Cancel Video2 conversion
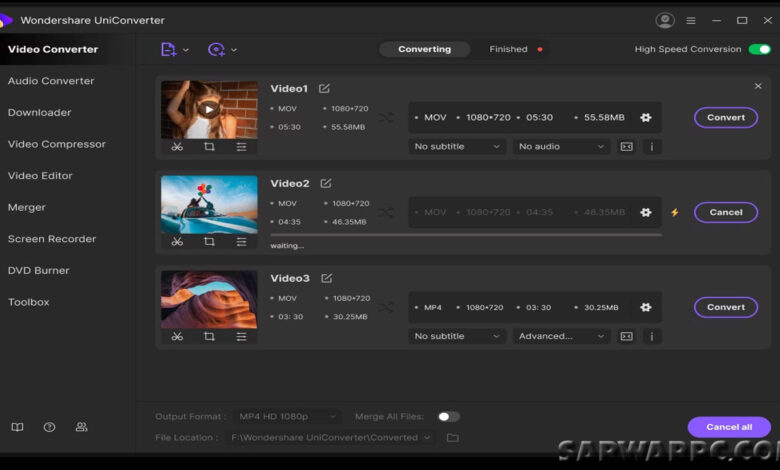Viewport: 780px width, 470px height. point(726,212)
